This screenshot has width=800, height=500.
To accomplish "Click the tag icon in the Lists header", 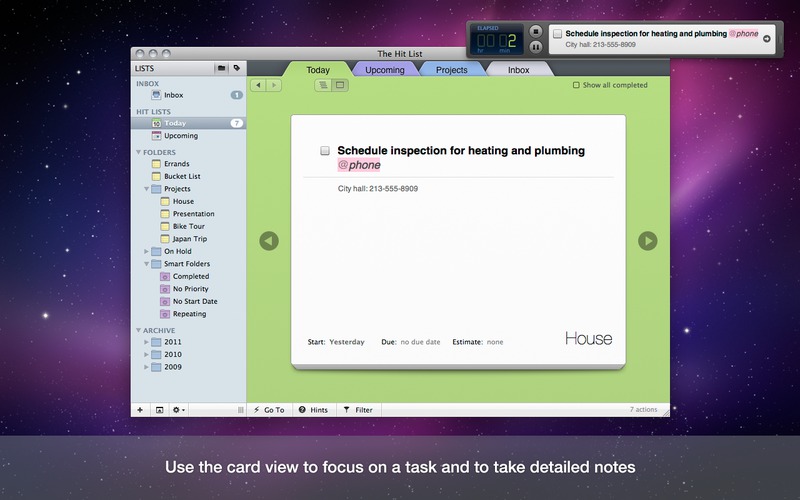I will tap(237, 68).
